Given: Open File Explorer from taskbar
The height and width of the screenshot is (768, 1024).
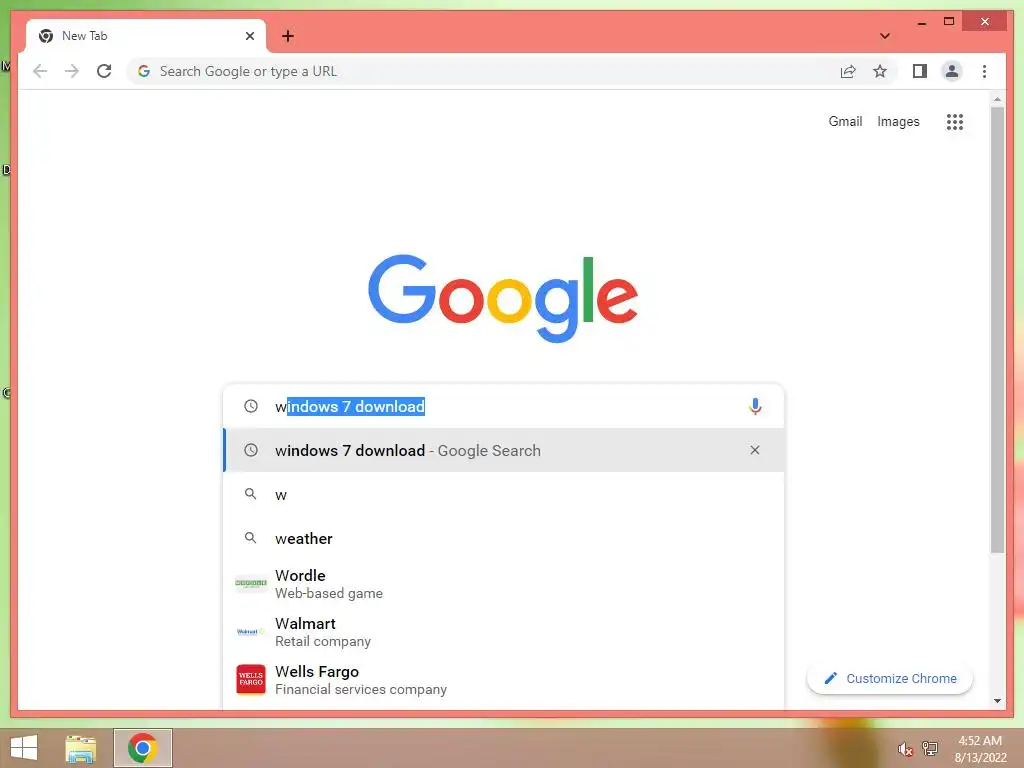Looking at the screenshot, I should pos(80,748).
